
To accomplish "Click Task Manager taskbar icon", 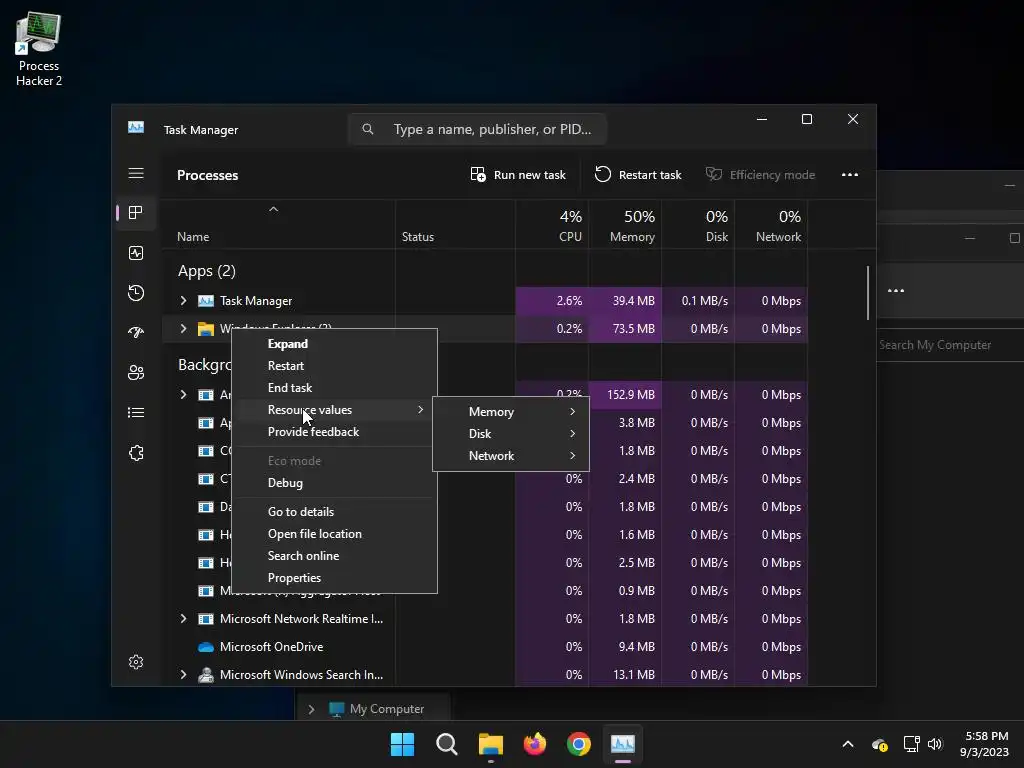I will click(x=622, y=744).
